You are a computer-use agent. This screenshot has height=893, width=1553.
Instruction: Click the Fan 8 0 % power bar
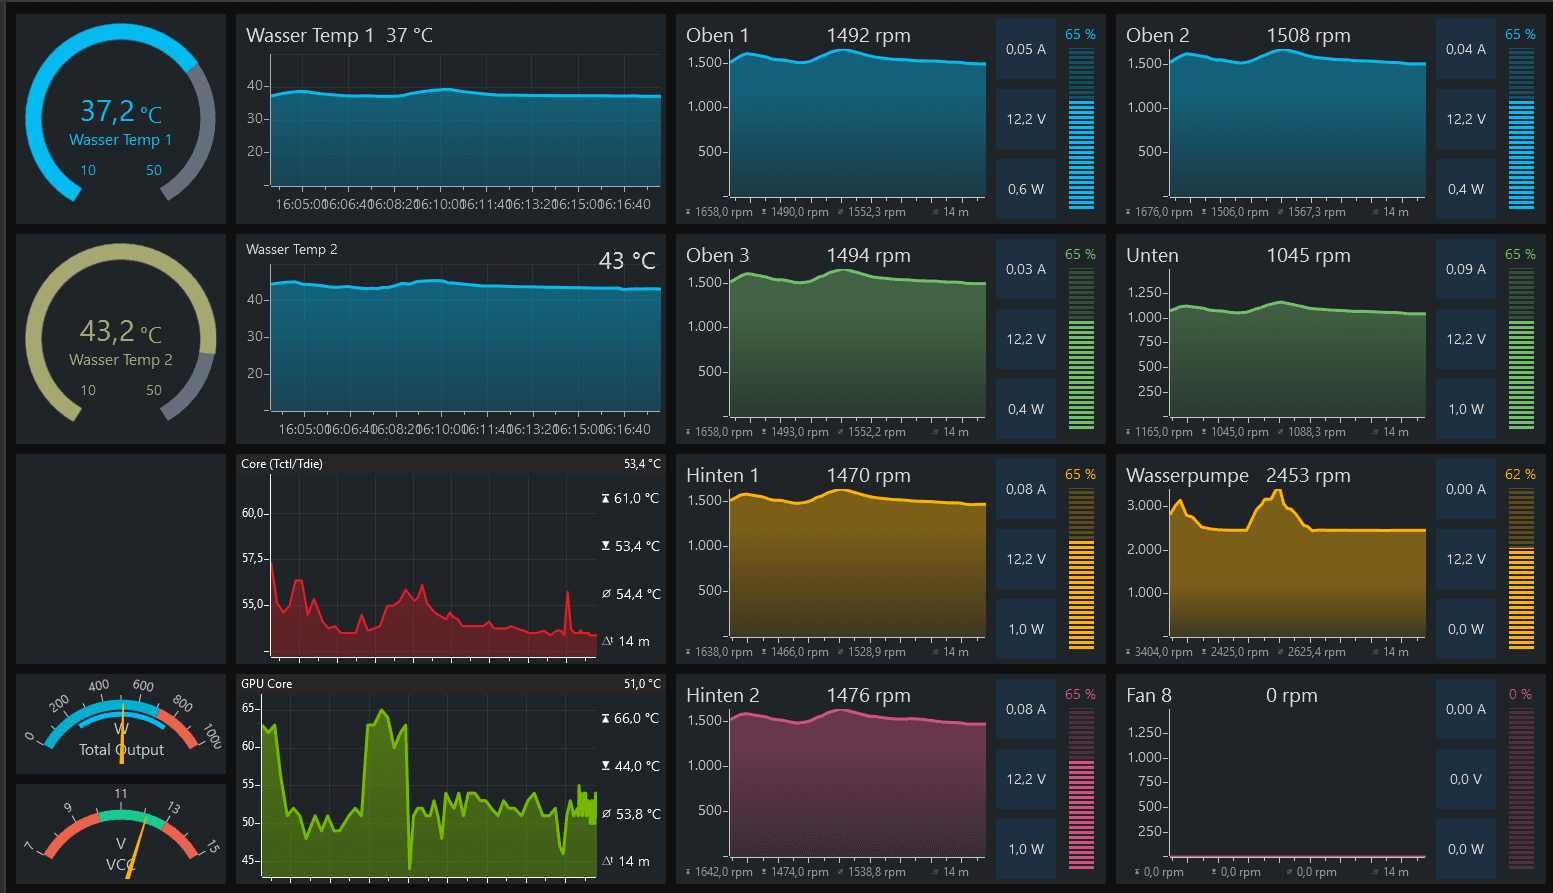pyautogui.click(x=1521, y=788)
